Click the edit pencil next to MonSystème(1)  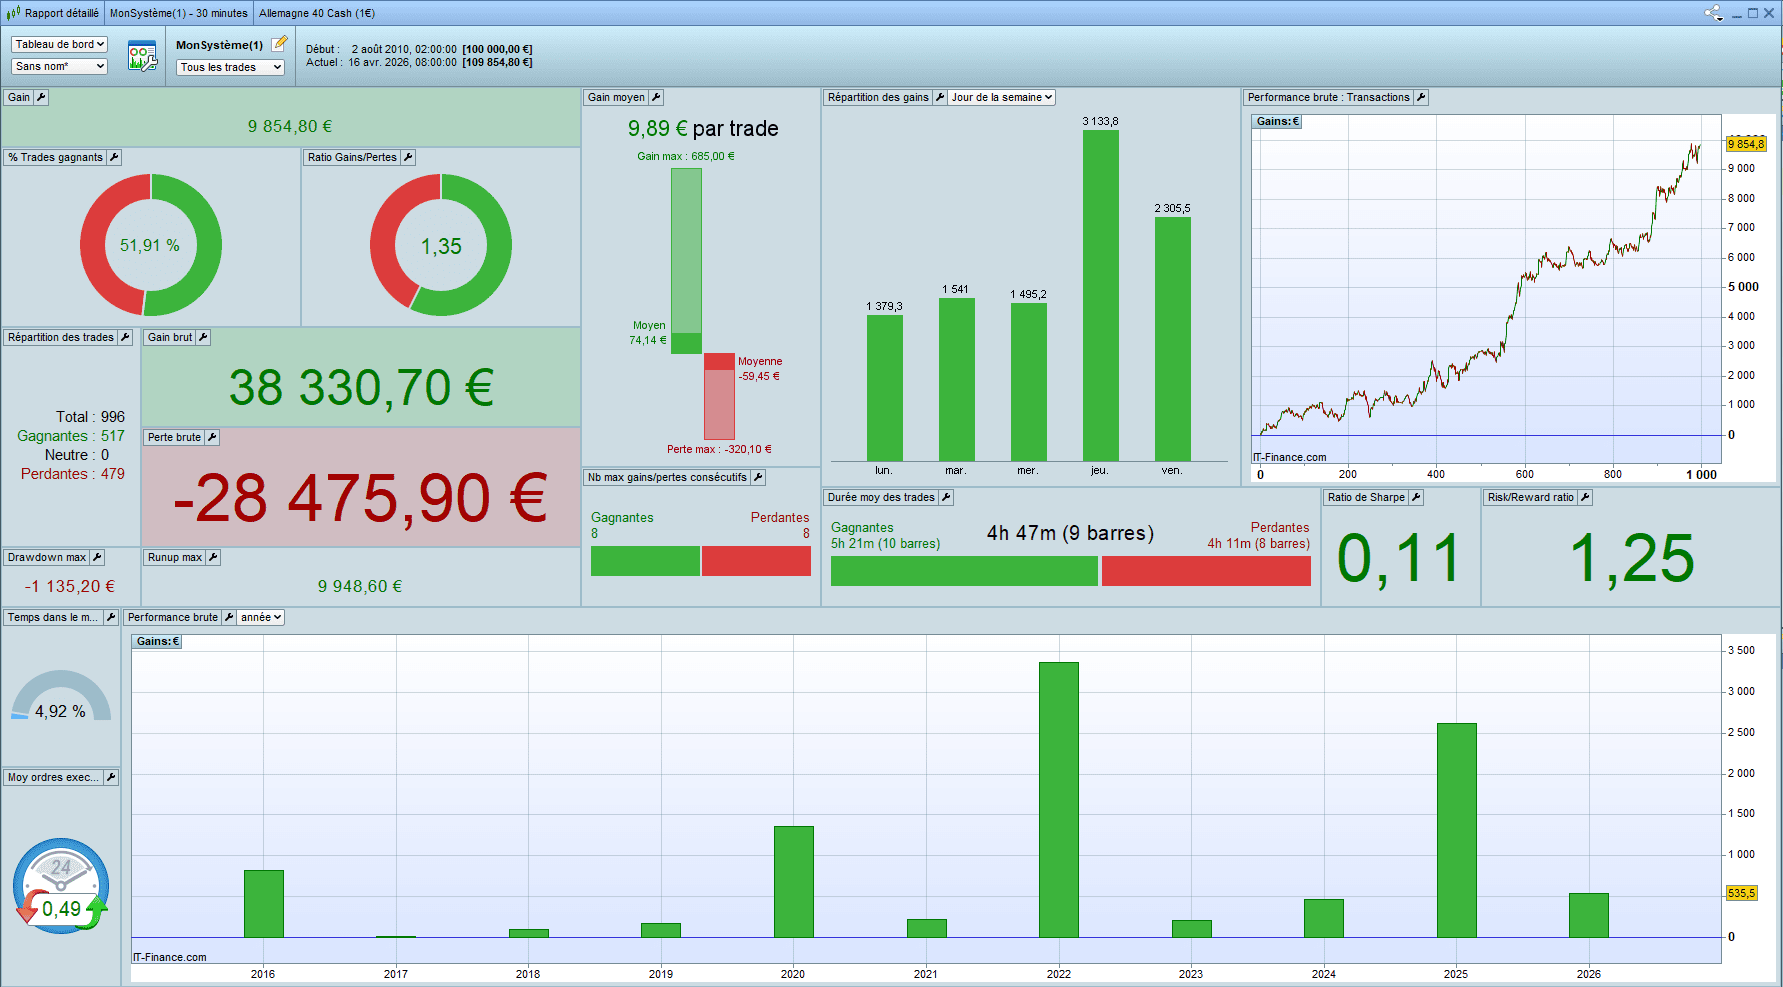279,44
